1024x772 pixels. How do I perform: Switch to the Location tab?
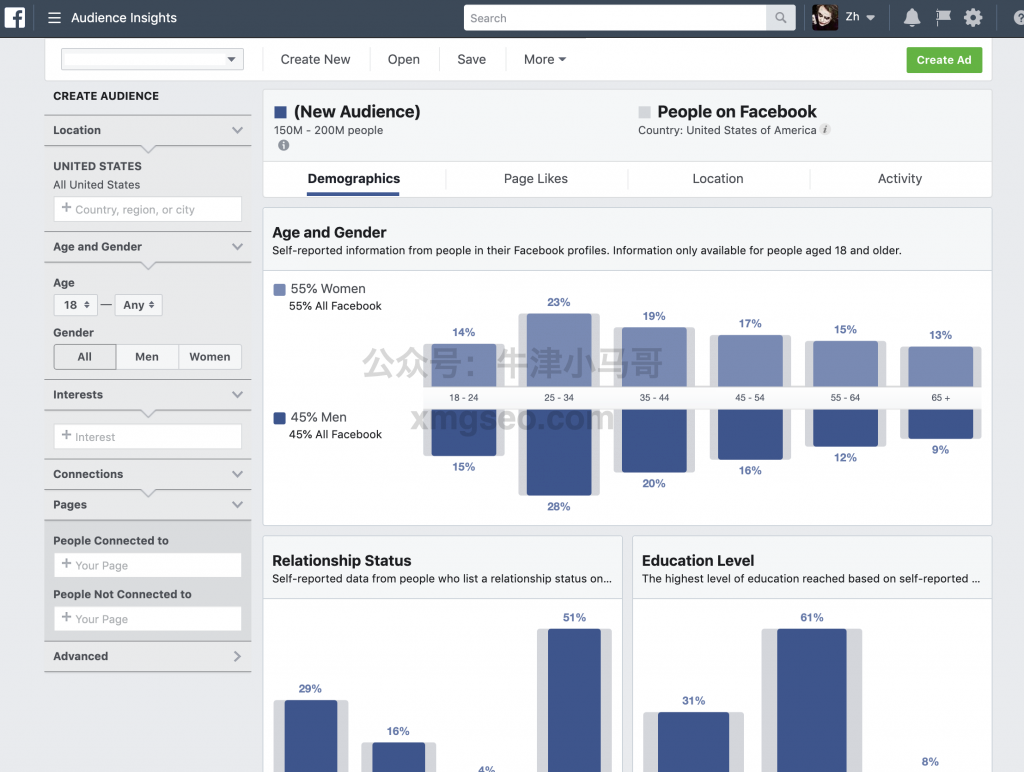pyautogui.click(x=718, y=179)
